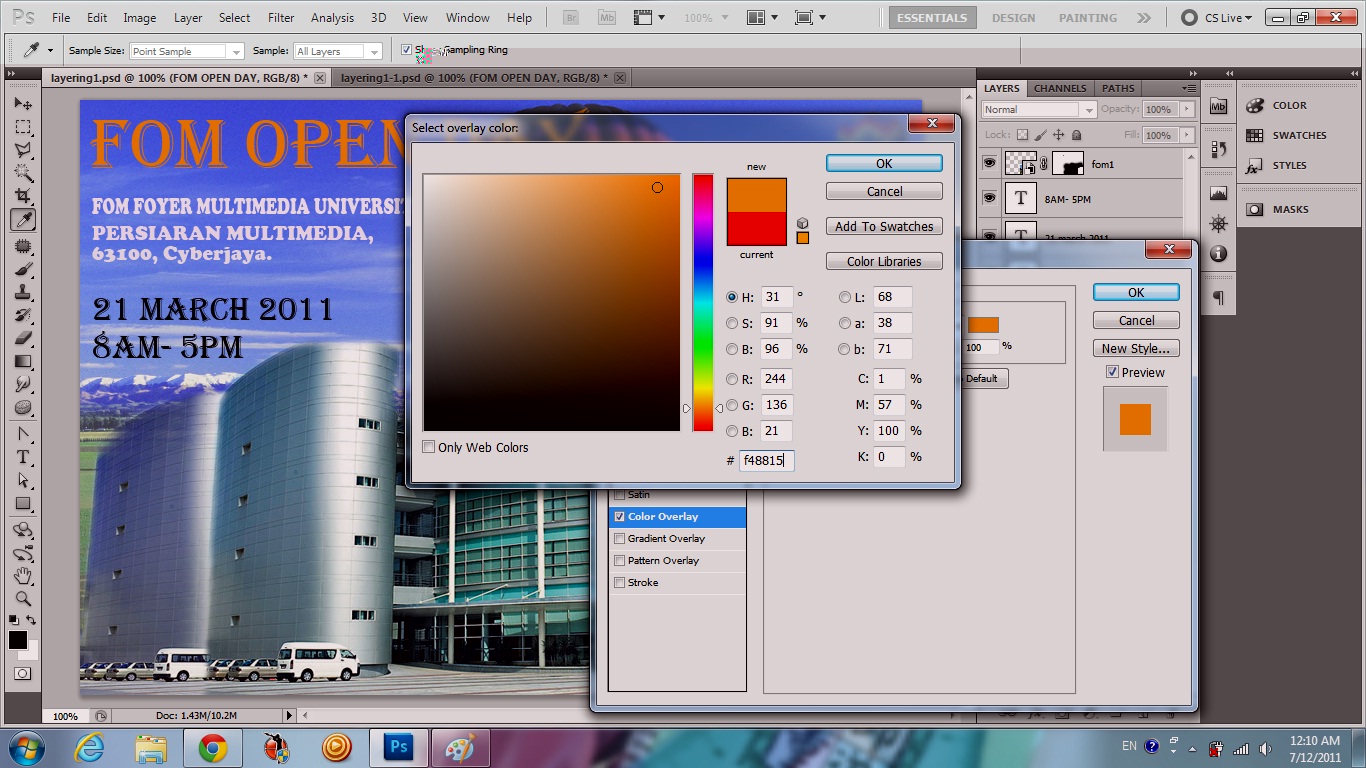The image size is (1366, 768).
Task: Select the Eraser tool
Action: coord(23,338)
